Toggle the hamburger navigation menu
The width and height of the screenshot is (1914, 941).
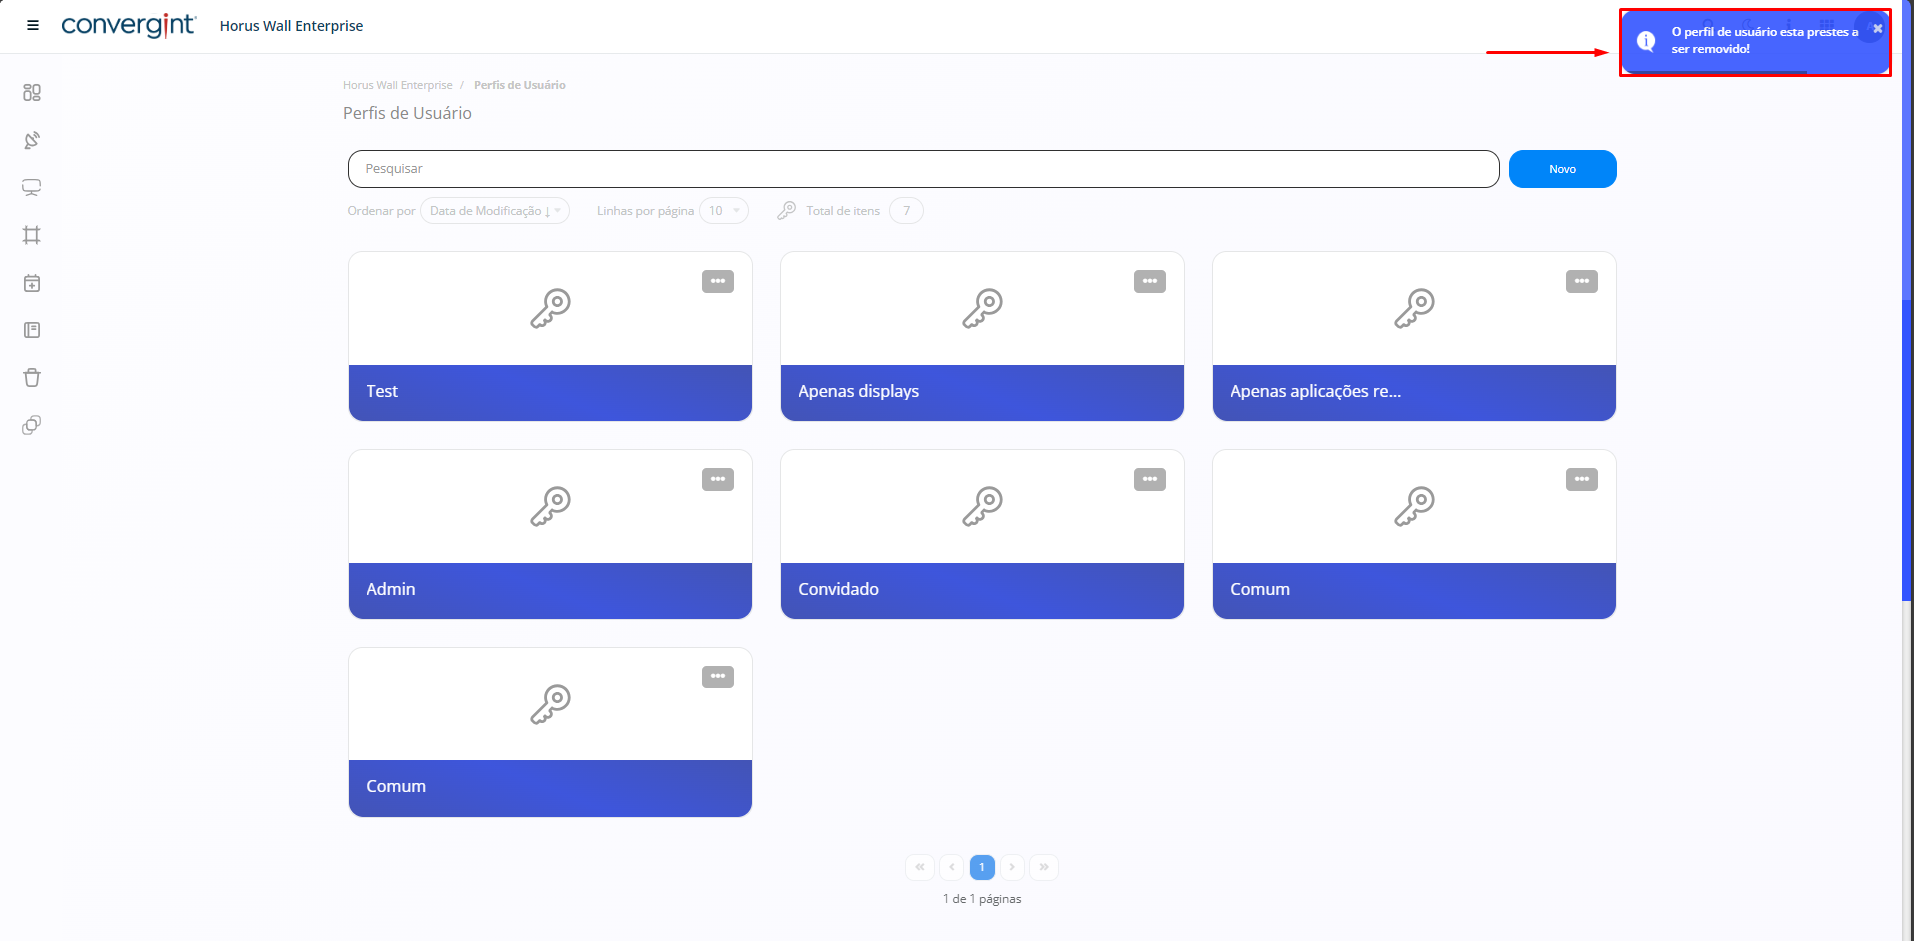click(x=32, y=25)
